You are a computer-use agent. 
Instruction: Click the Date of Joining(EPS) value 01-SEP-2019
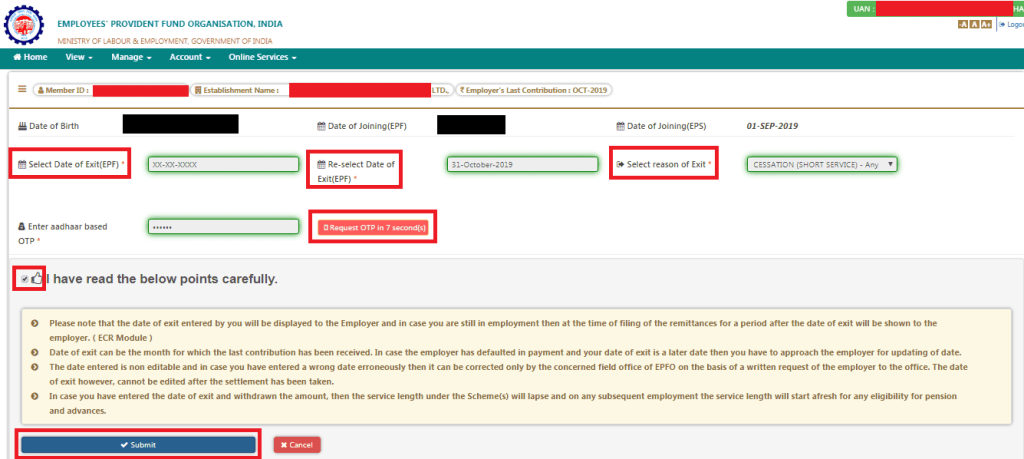[x=772, y=126]
